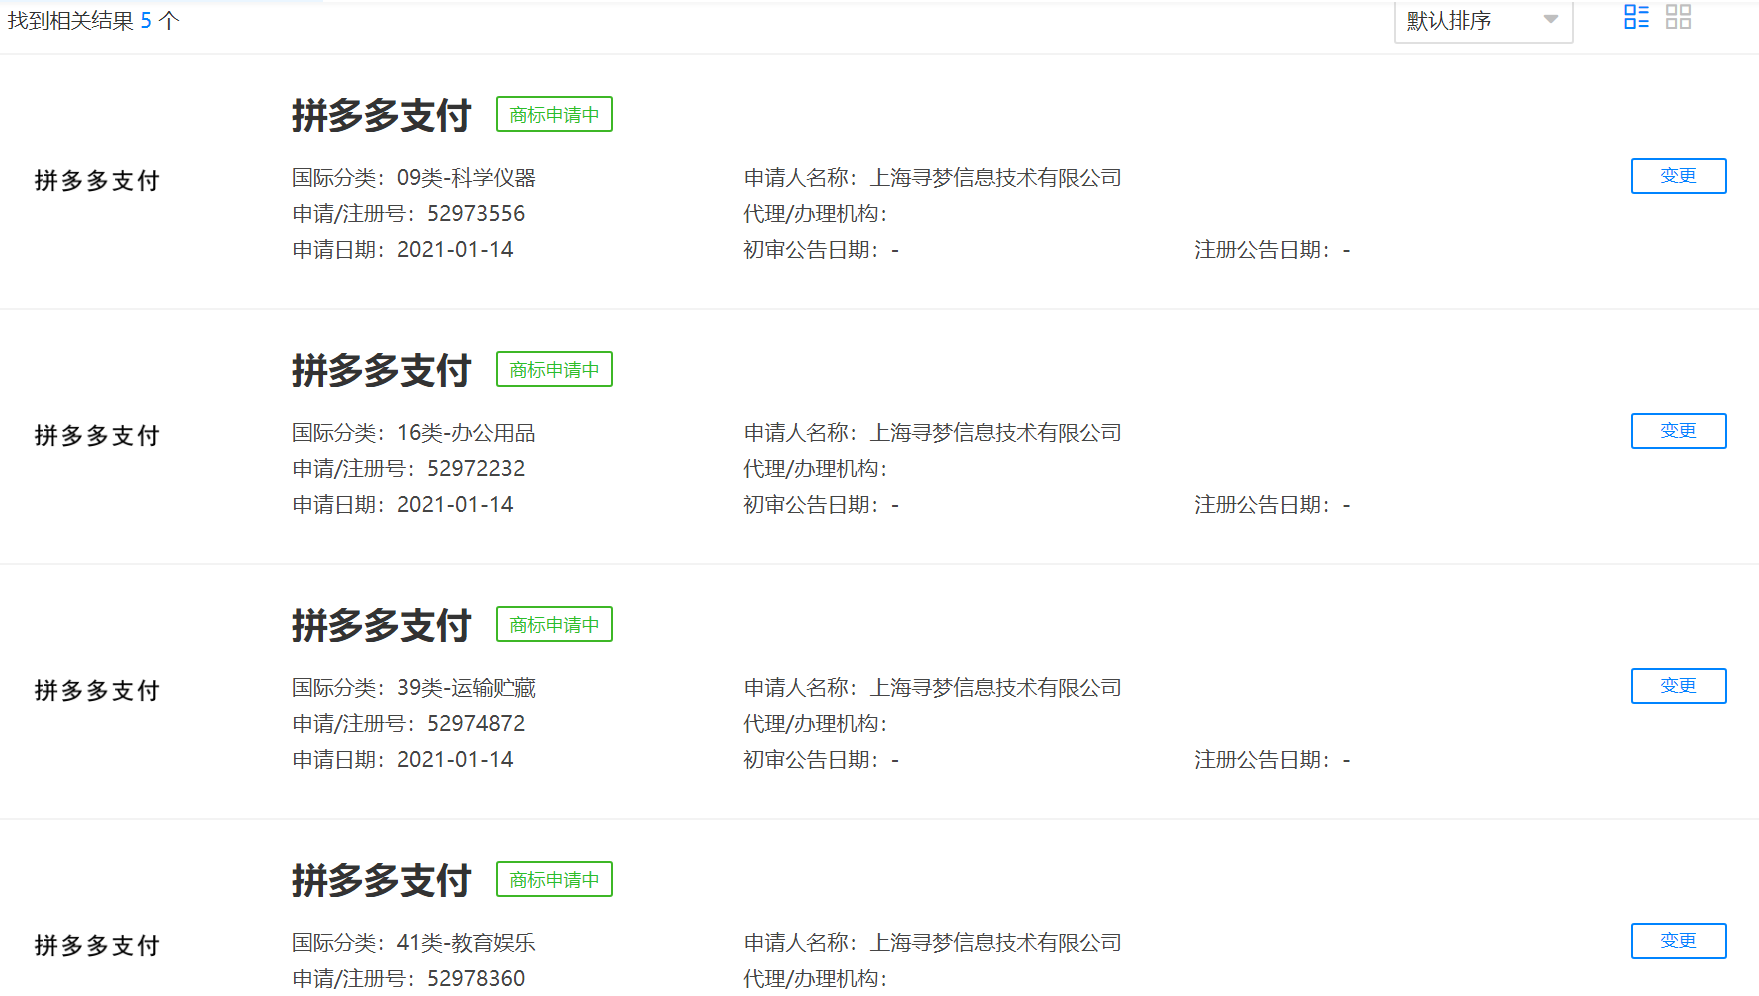
Task: Click 变更 button for 41类-教育娱乐 trademark
Action: 1678,941
